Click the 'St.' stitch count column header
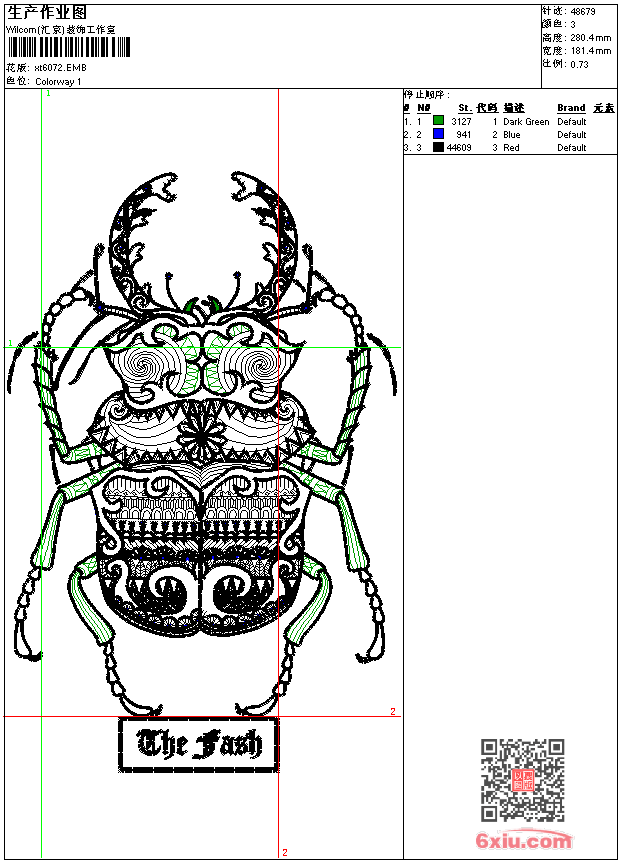 click(464, 108)
